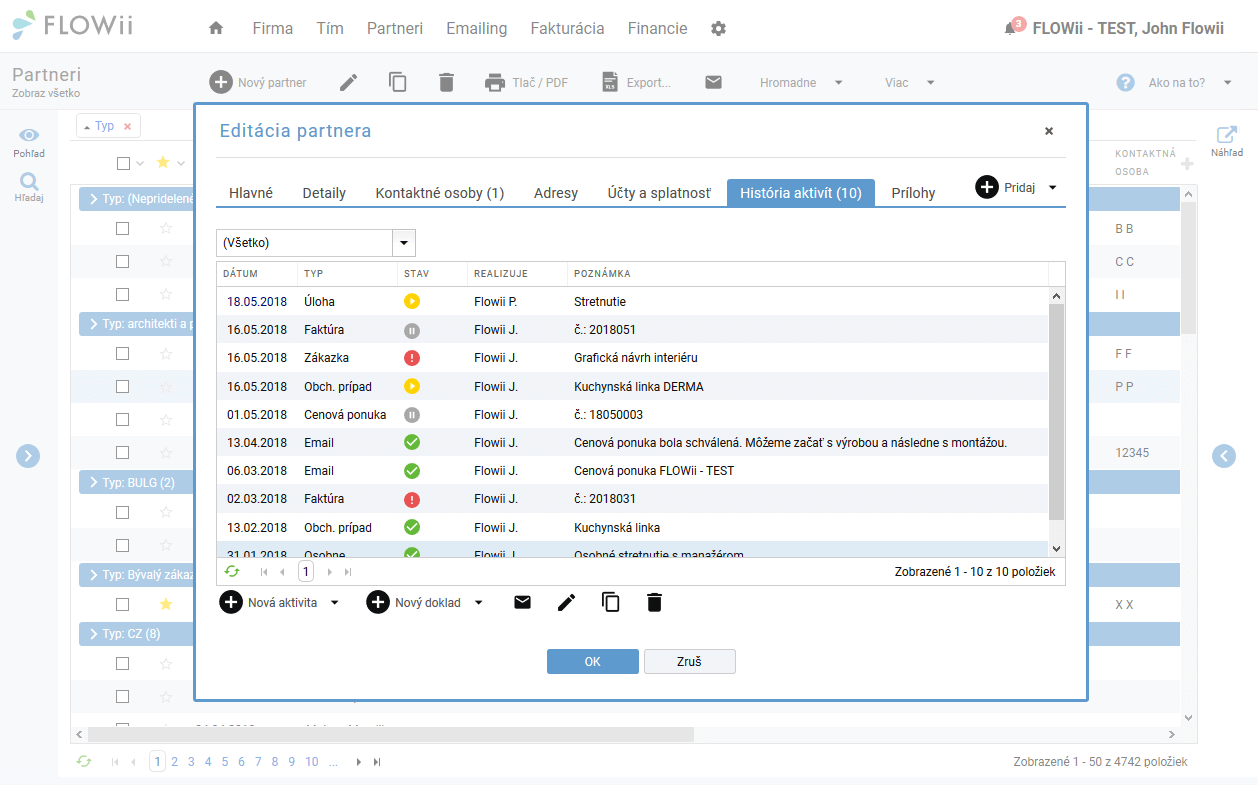
Task: Refresh the activity history list
Action: pyautogui.click(x=232, y=571)
